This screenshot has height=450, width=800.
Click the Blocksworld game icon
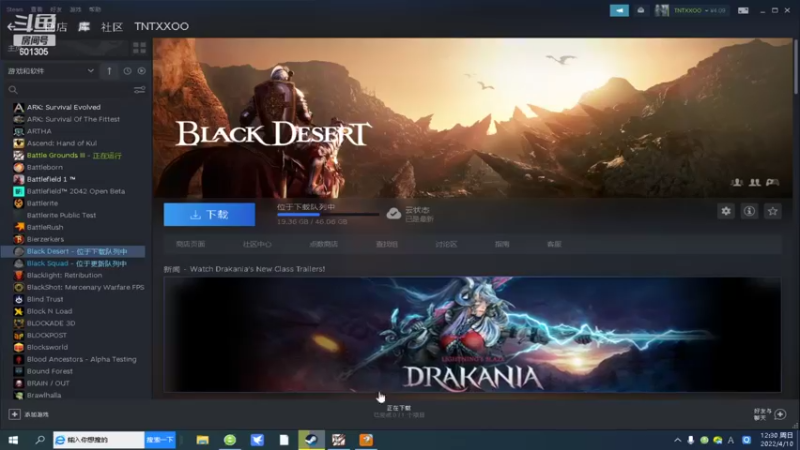(x=19, y=347)
